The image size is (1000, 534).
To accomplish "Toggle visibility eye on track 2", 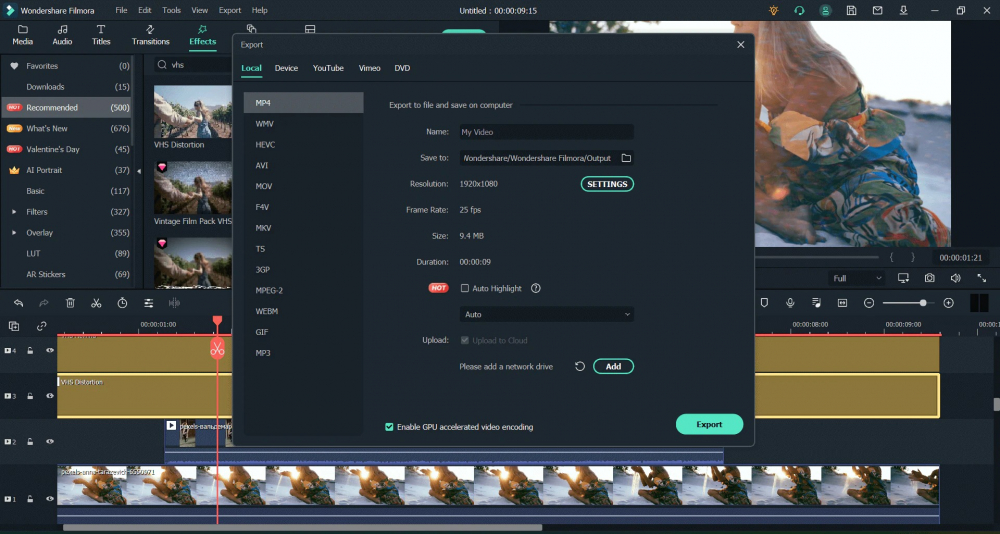I will [50, 441].
